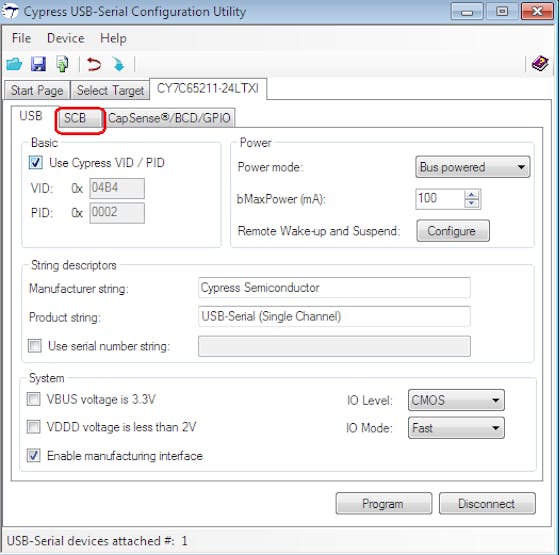The height and width of the screenshot is (555, 560).
Task: Enable Use serial number string checkbox
Action: [x=35, y=346]
